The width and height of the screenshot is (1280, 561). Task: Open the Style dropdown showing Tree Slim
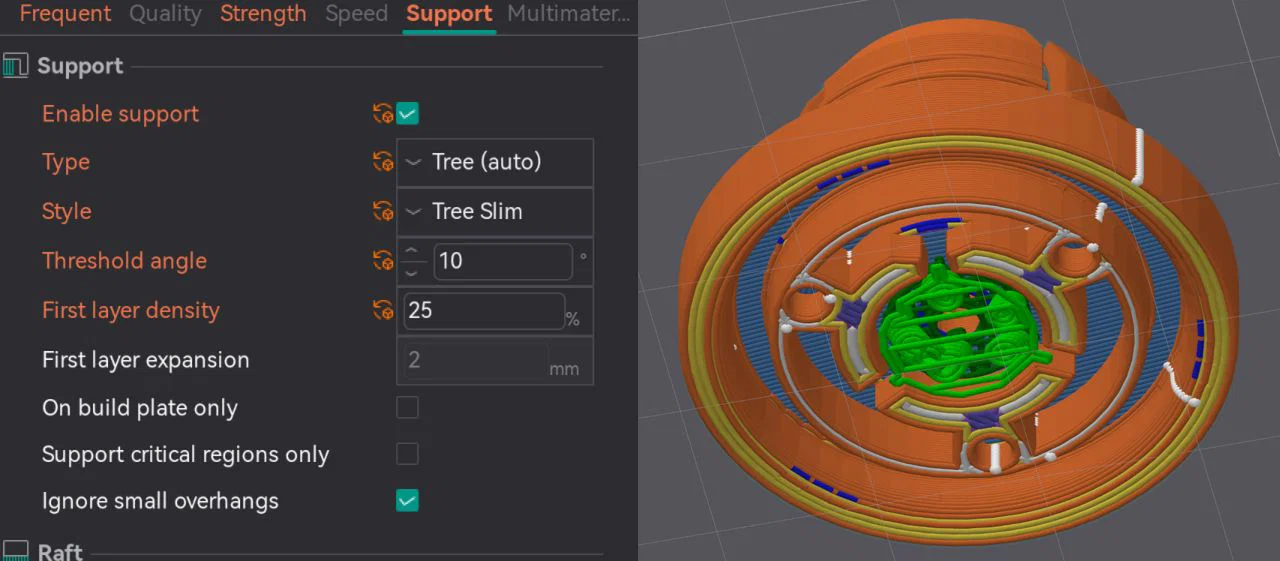coord(495,211)
